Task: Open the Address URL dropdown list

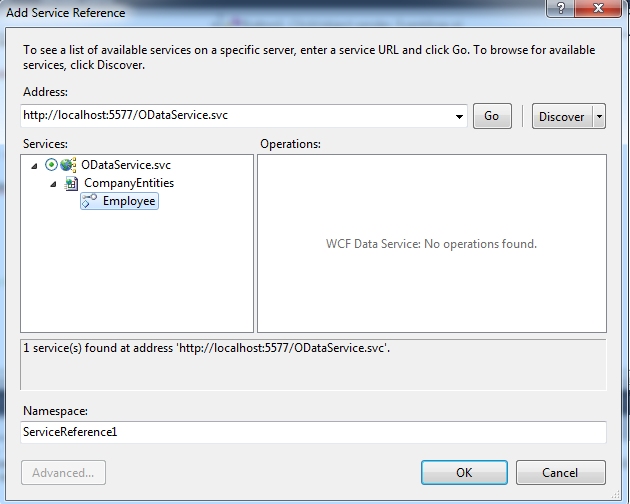Action: click(x=459, y=116)
